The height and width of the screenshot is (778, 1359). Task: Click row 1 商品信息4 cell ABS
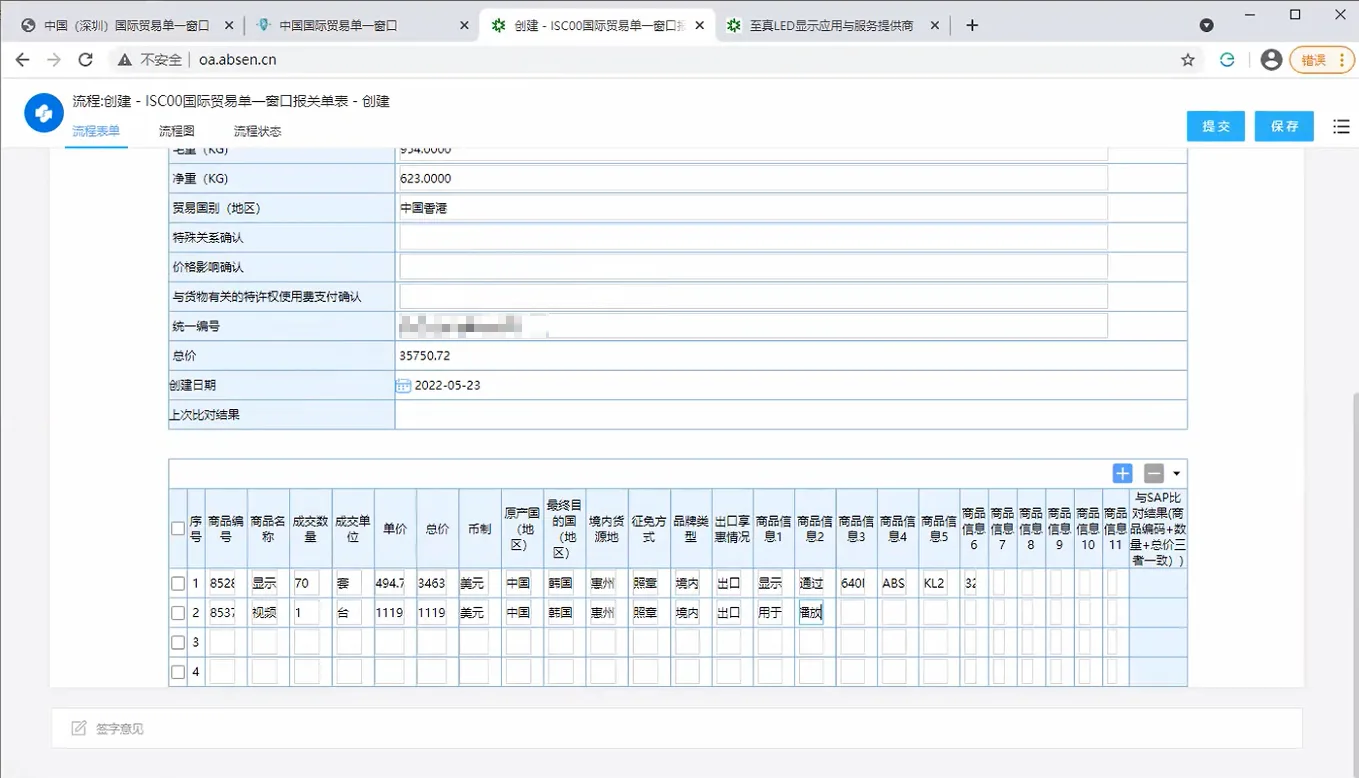click(894, 583)
